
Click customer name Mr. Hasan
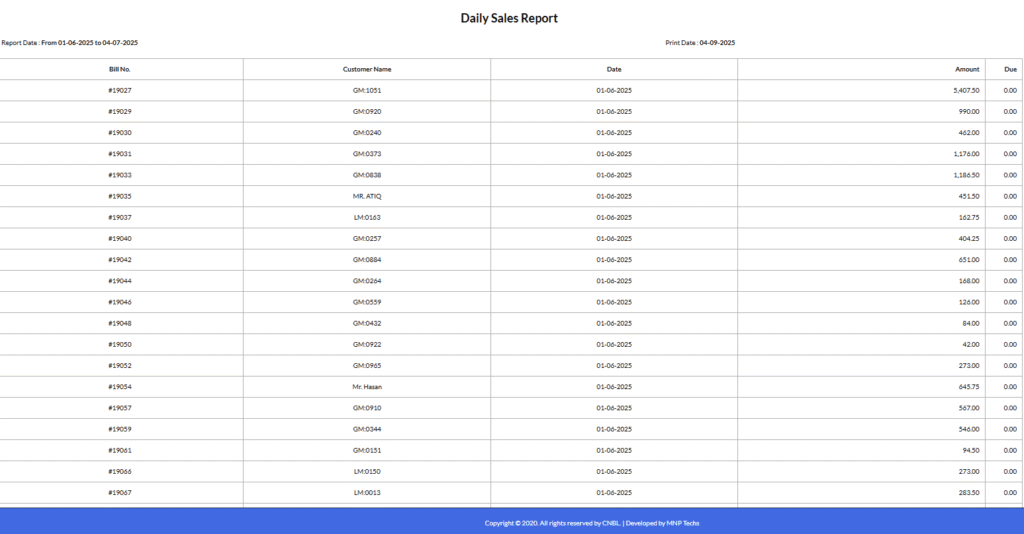tap(367, 387)
